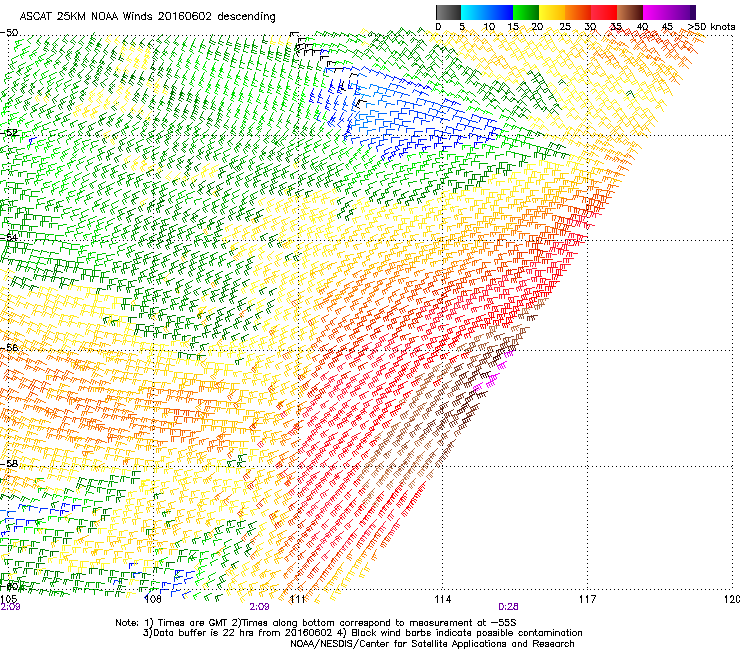Click the latitude label '-52'
Viewport: 740px width, 650px height.
(9, 133)
